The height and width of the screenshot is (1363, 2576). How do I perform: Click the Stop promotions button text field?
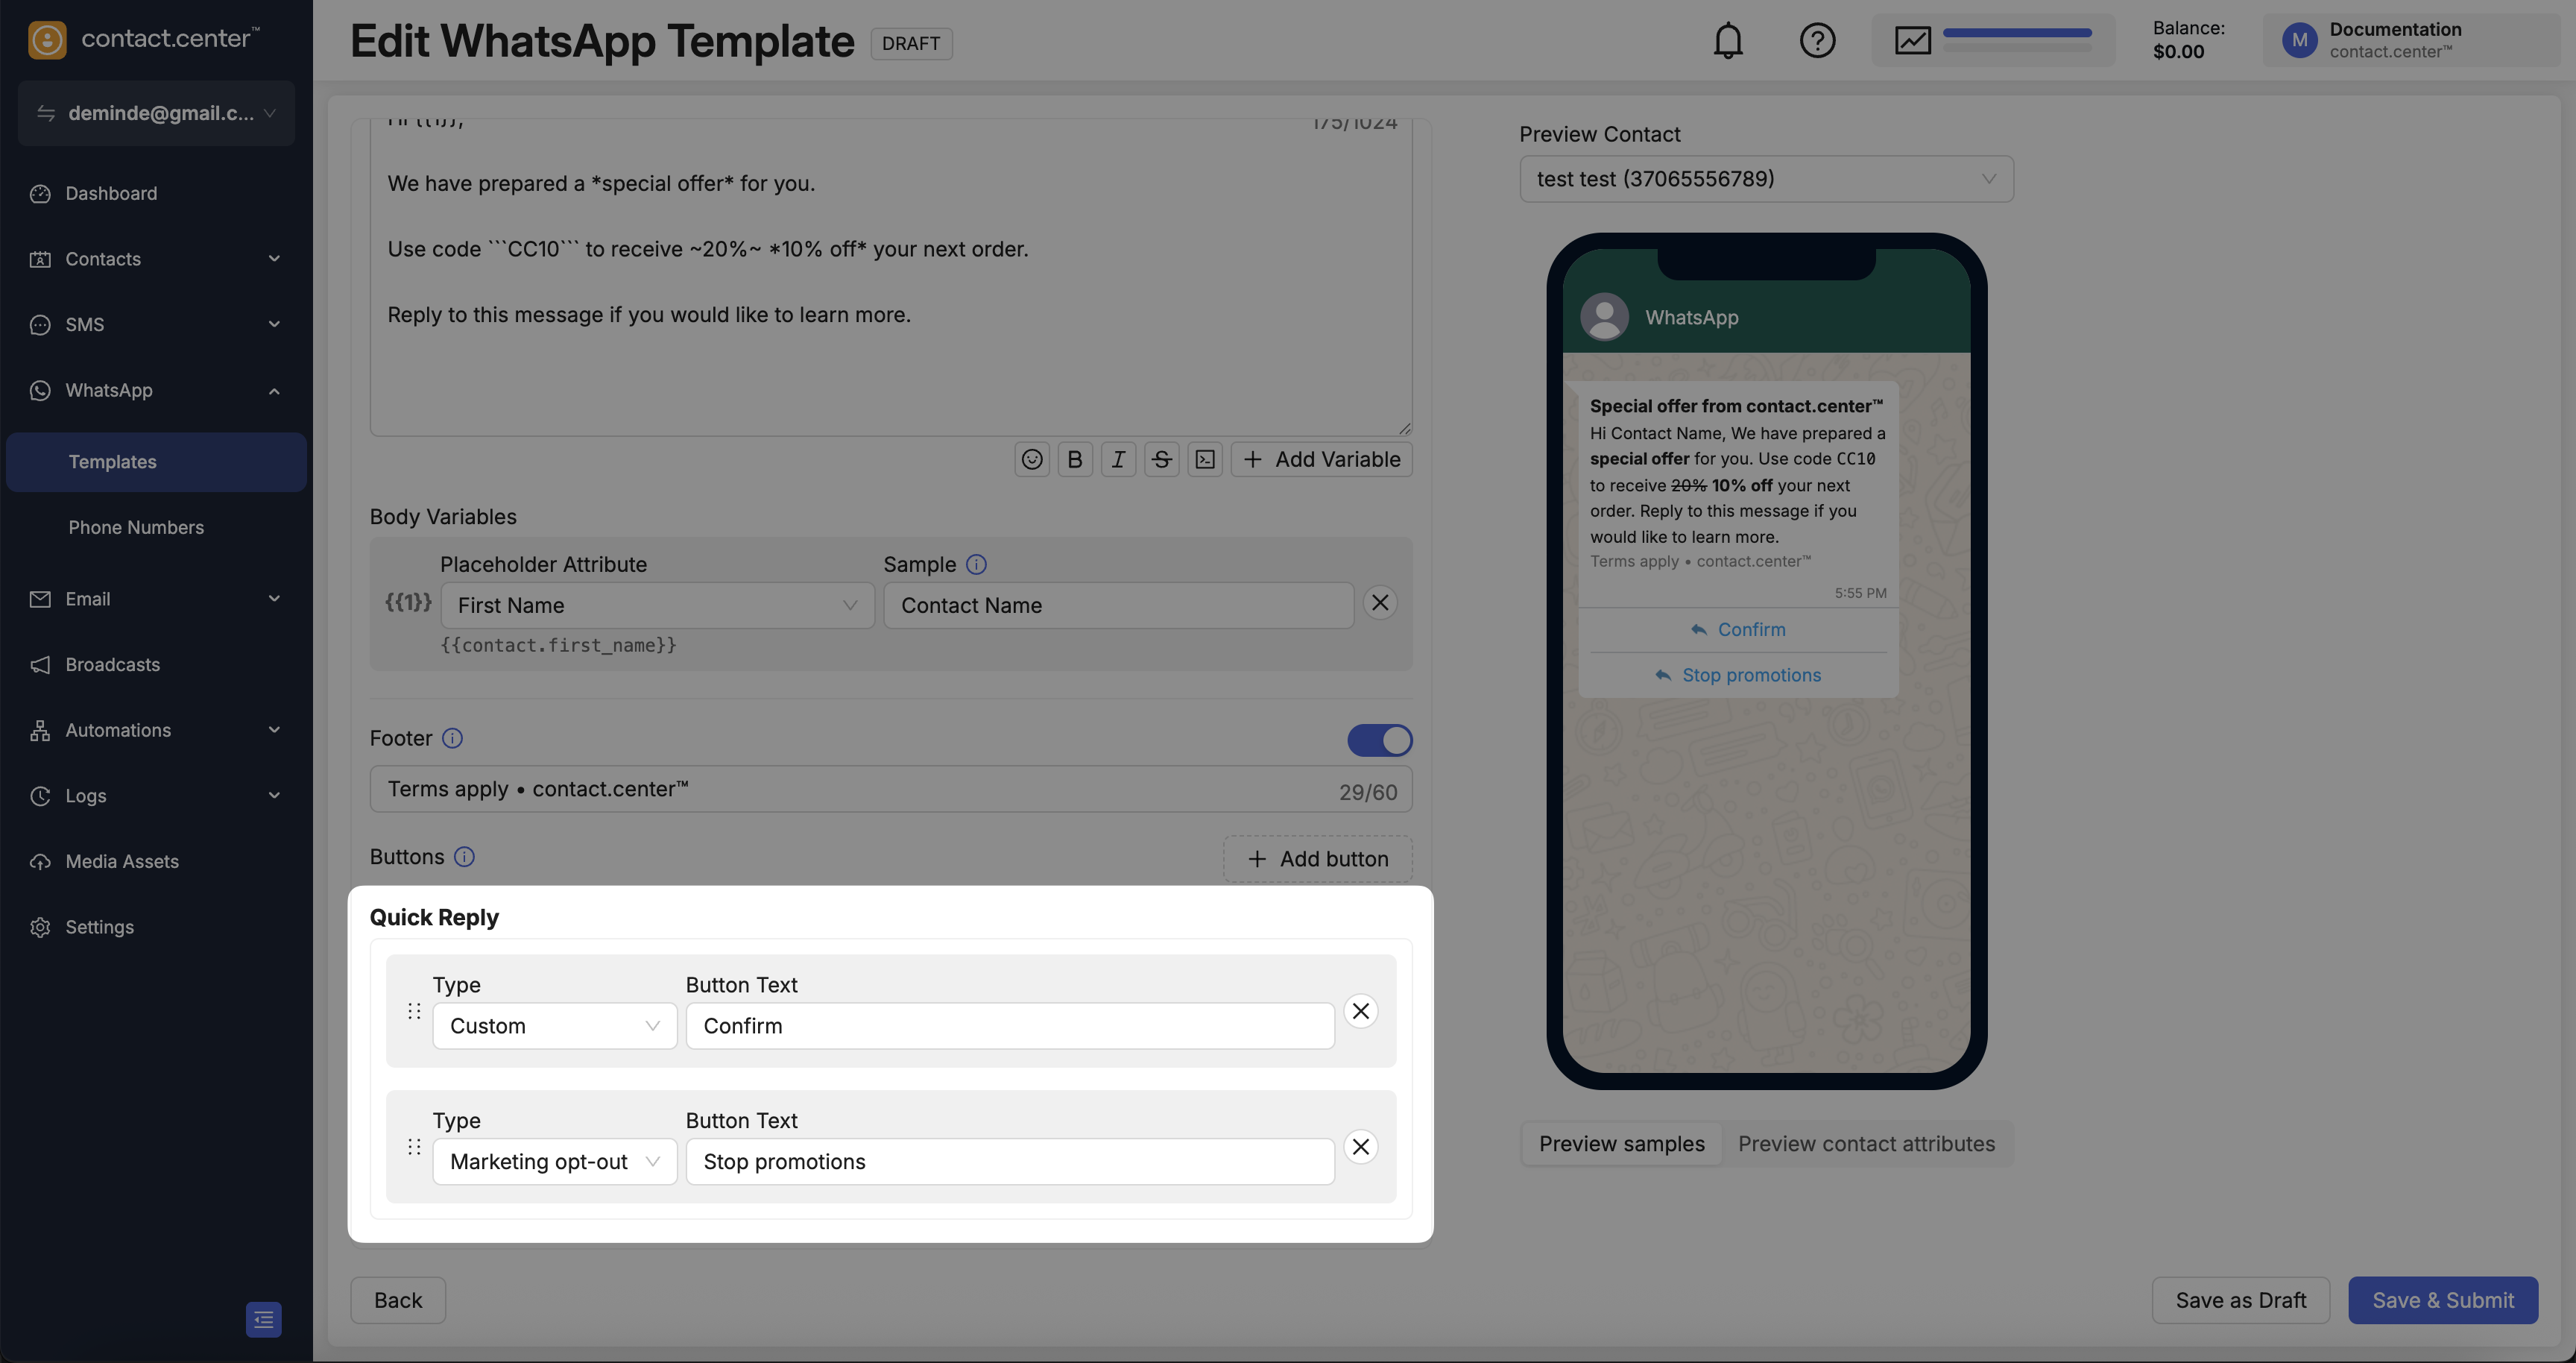tap(1009, 1161)
